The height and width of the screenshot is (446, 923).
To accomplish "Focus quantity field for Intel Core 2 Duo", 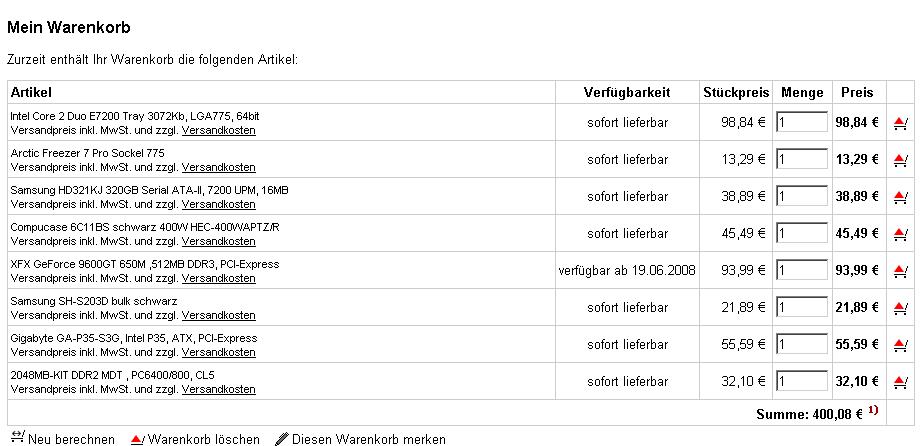I will click(x=802, y=122).
